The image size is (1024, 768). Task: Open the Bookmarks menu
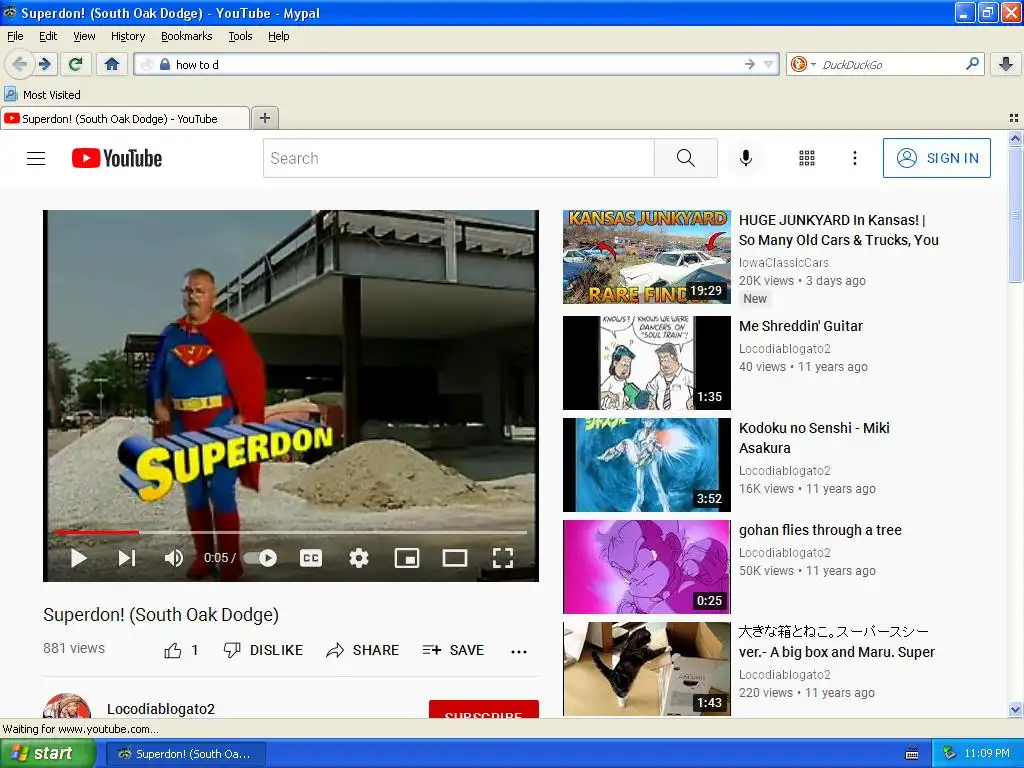pos(187,36)
